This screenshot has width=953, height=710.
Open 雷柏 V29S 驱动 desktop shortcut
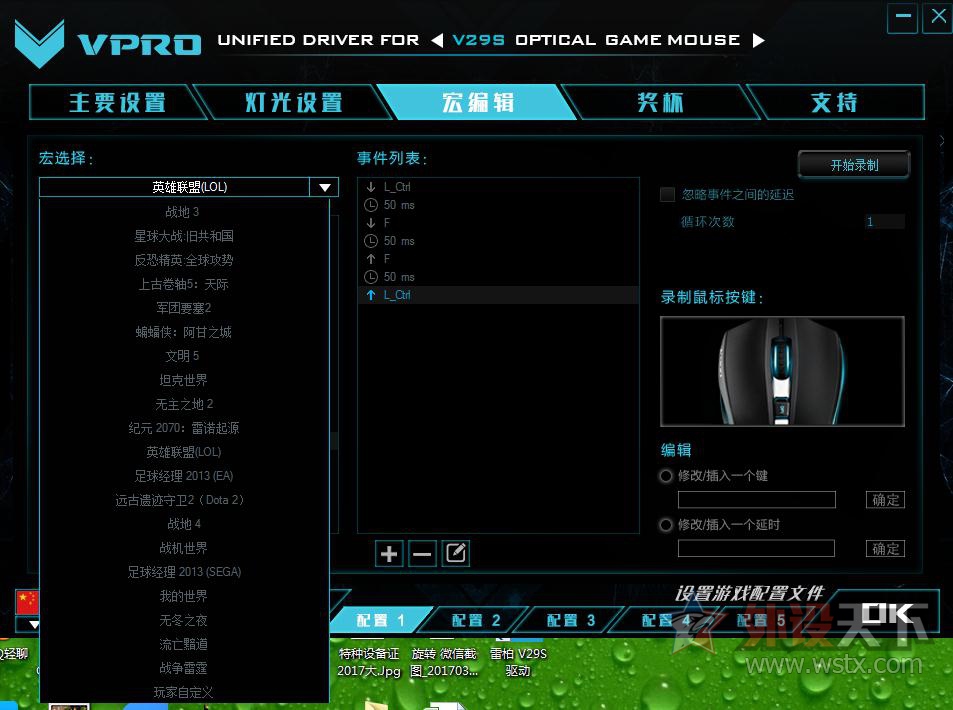coord(518,660)
